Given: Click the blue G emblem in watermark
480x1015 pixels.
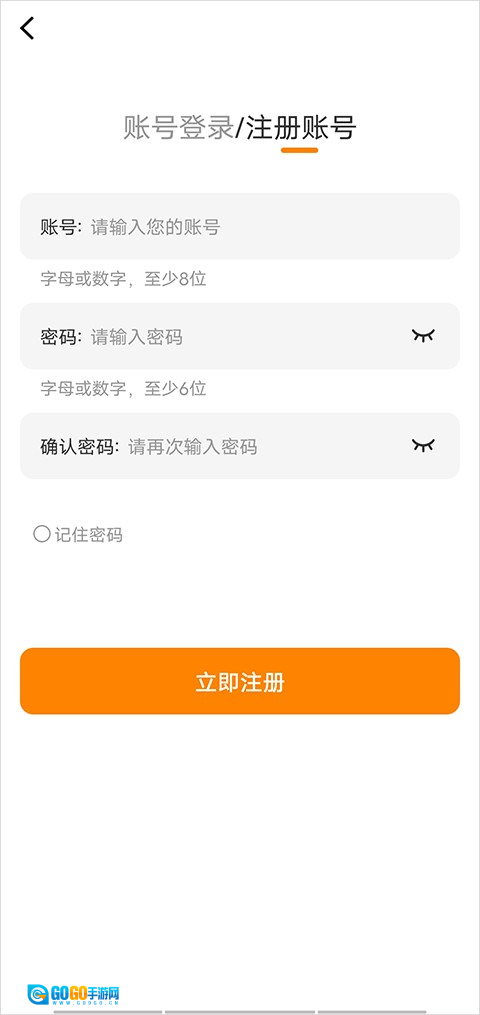Looking at the screenshot, I should (38, 994).
